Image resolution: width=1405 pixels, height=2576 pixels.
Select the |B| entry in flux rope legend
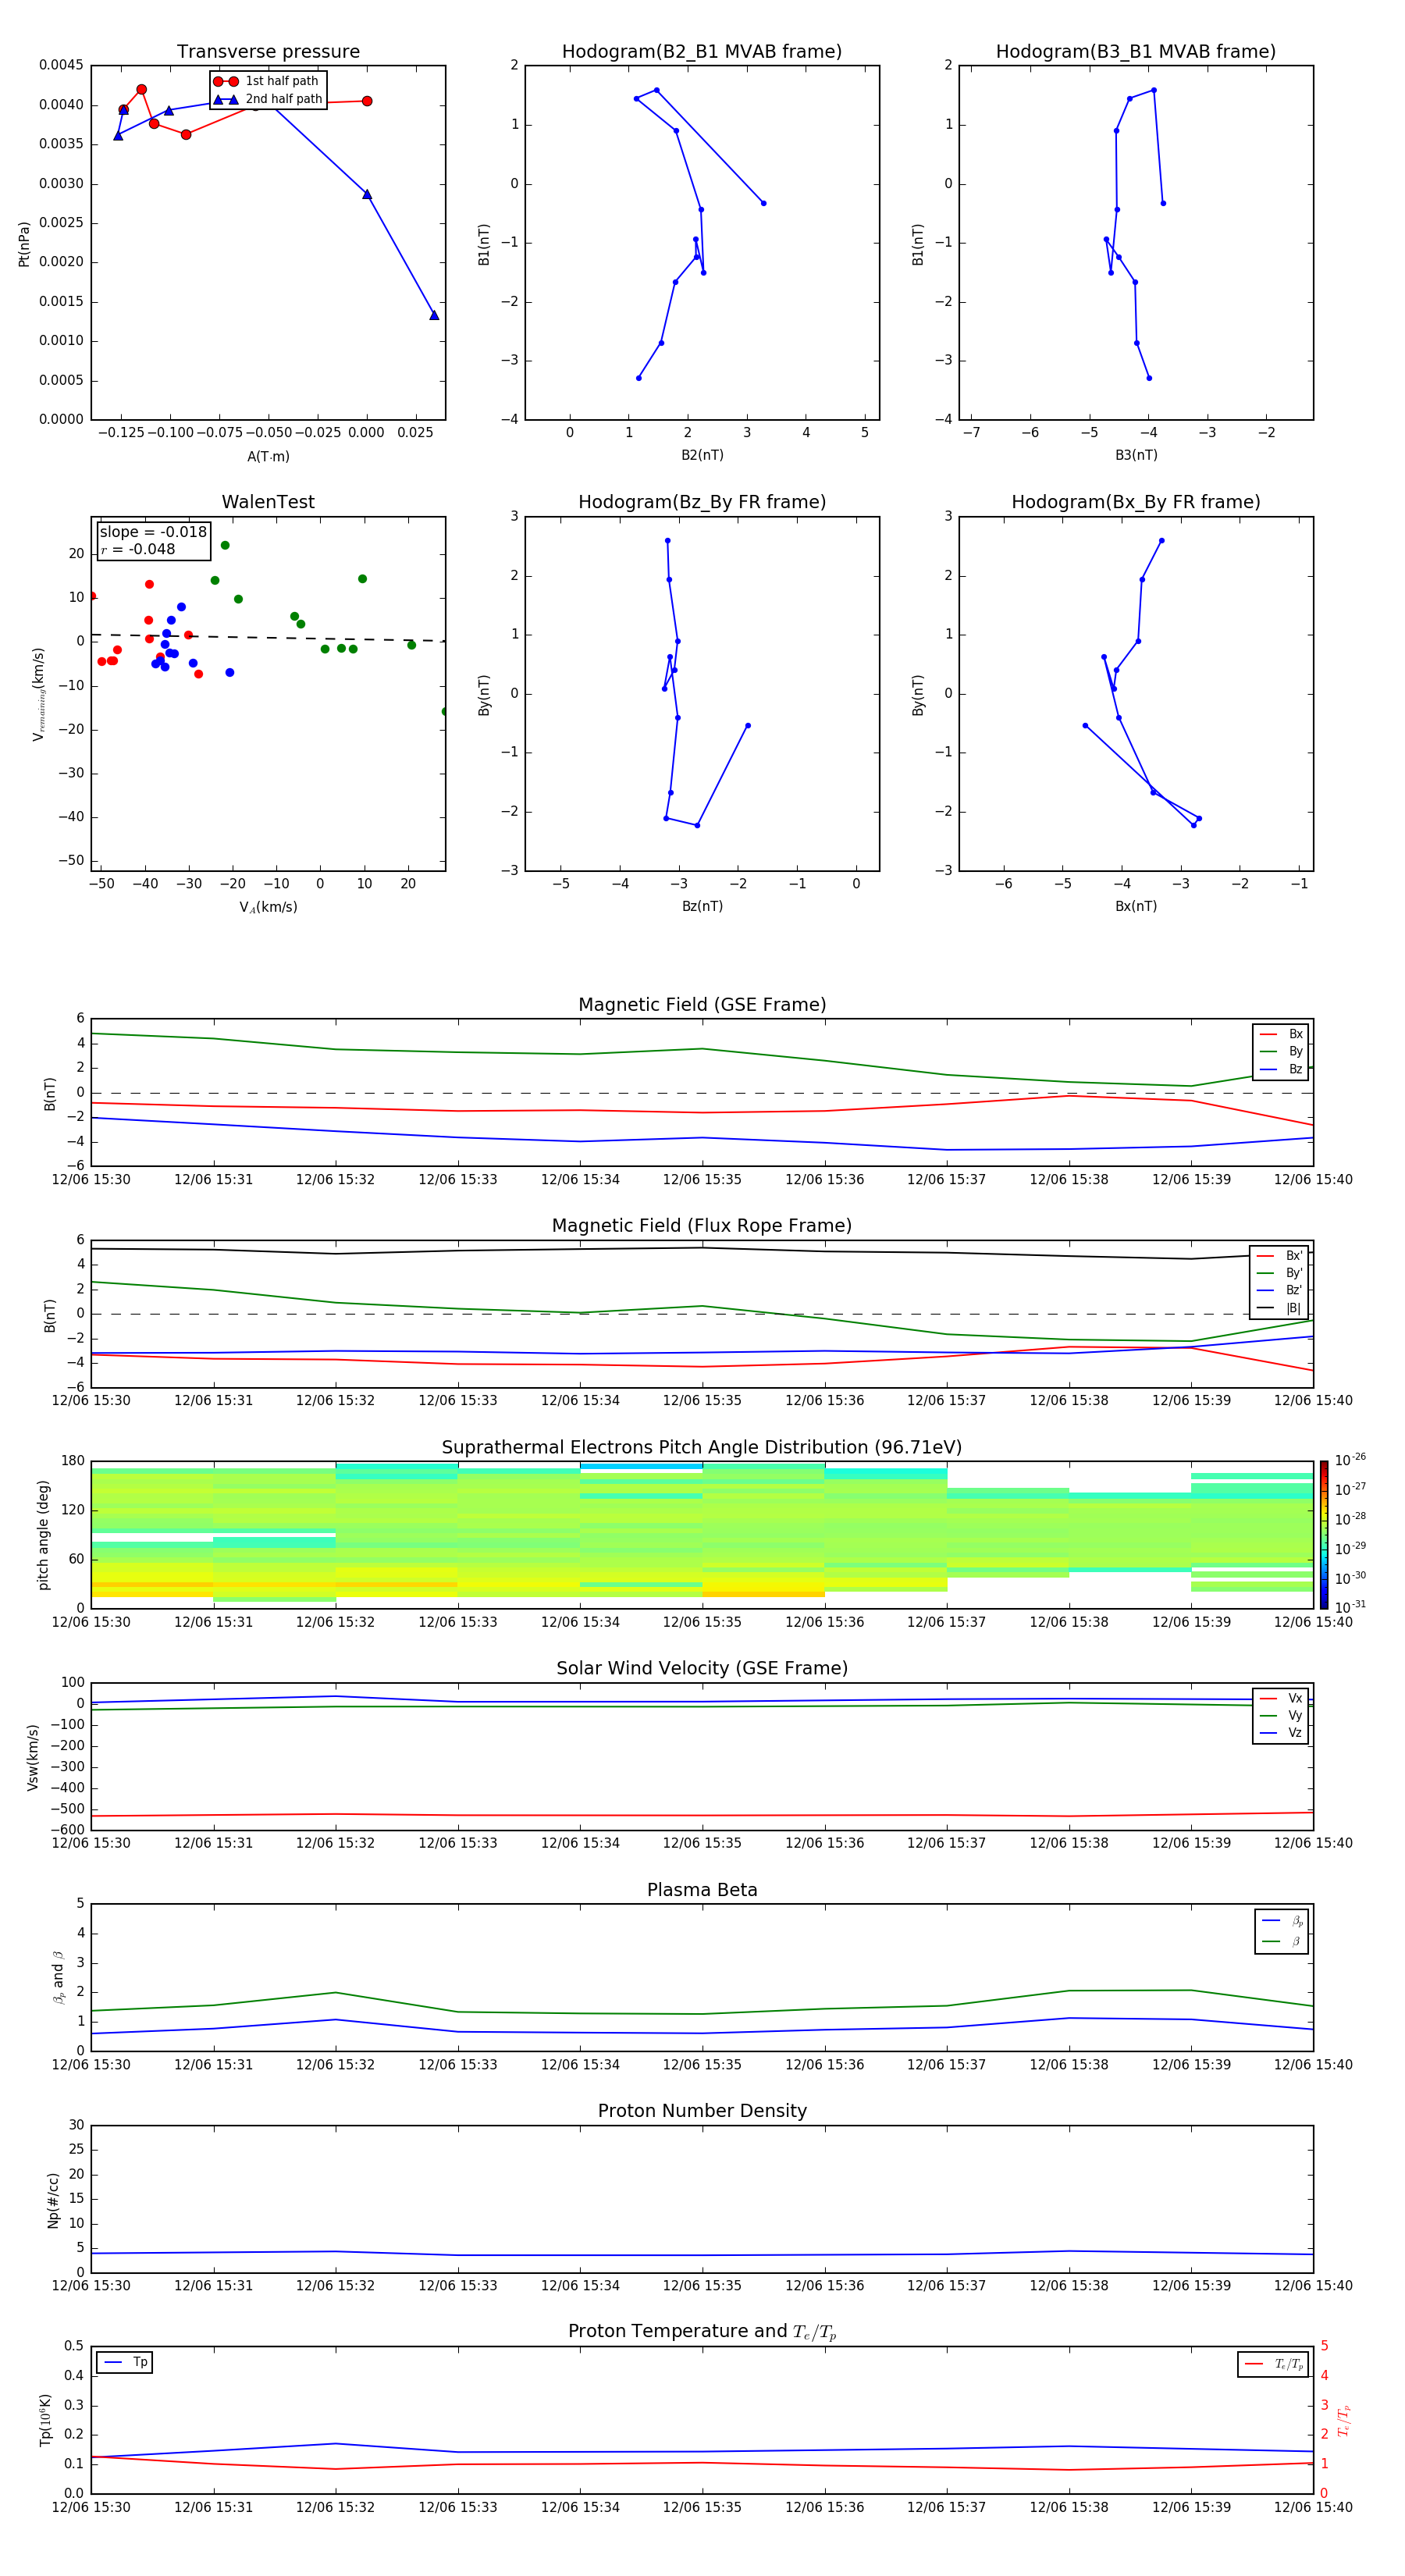[1280, 1308]
